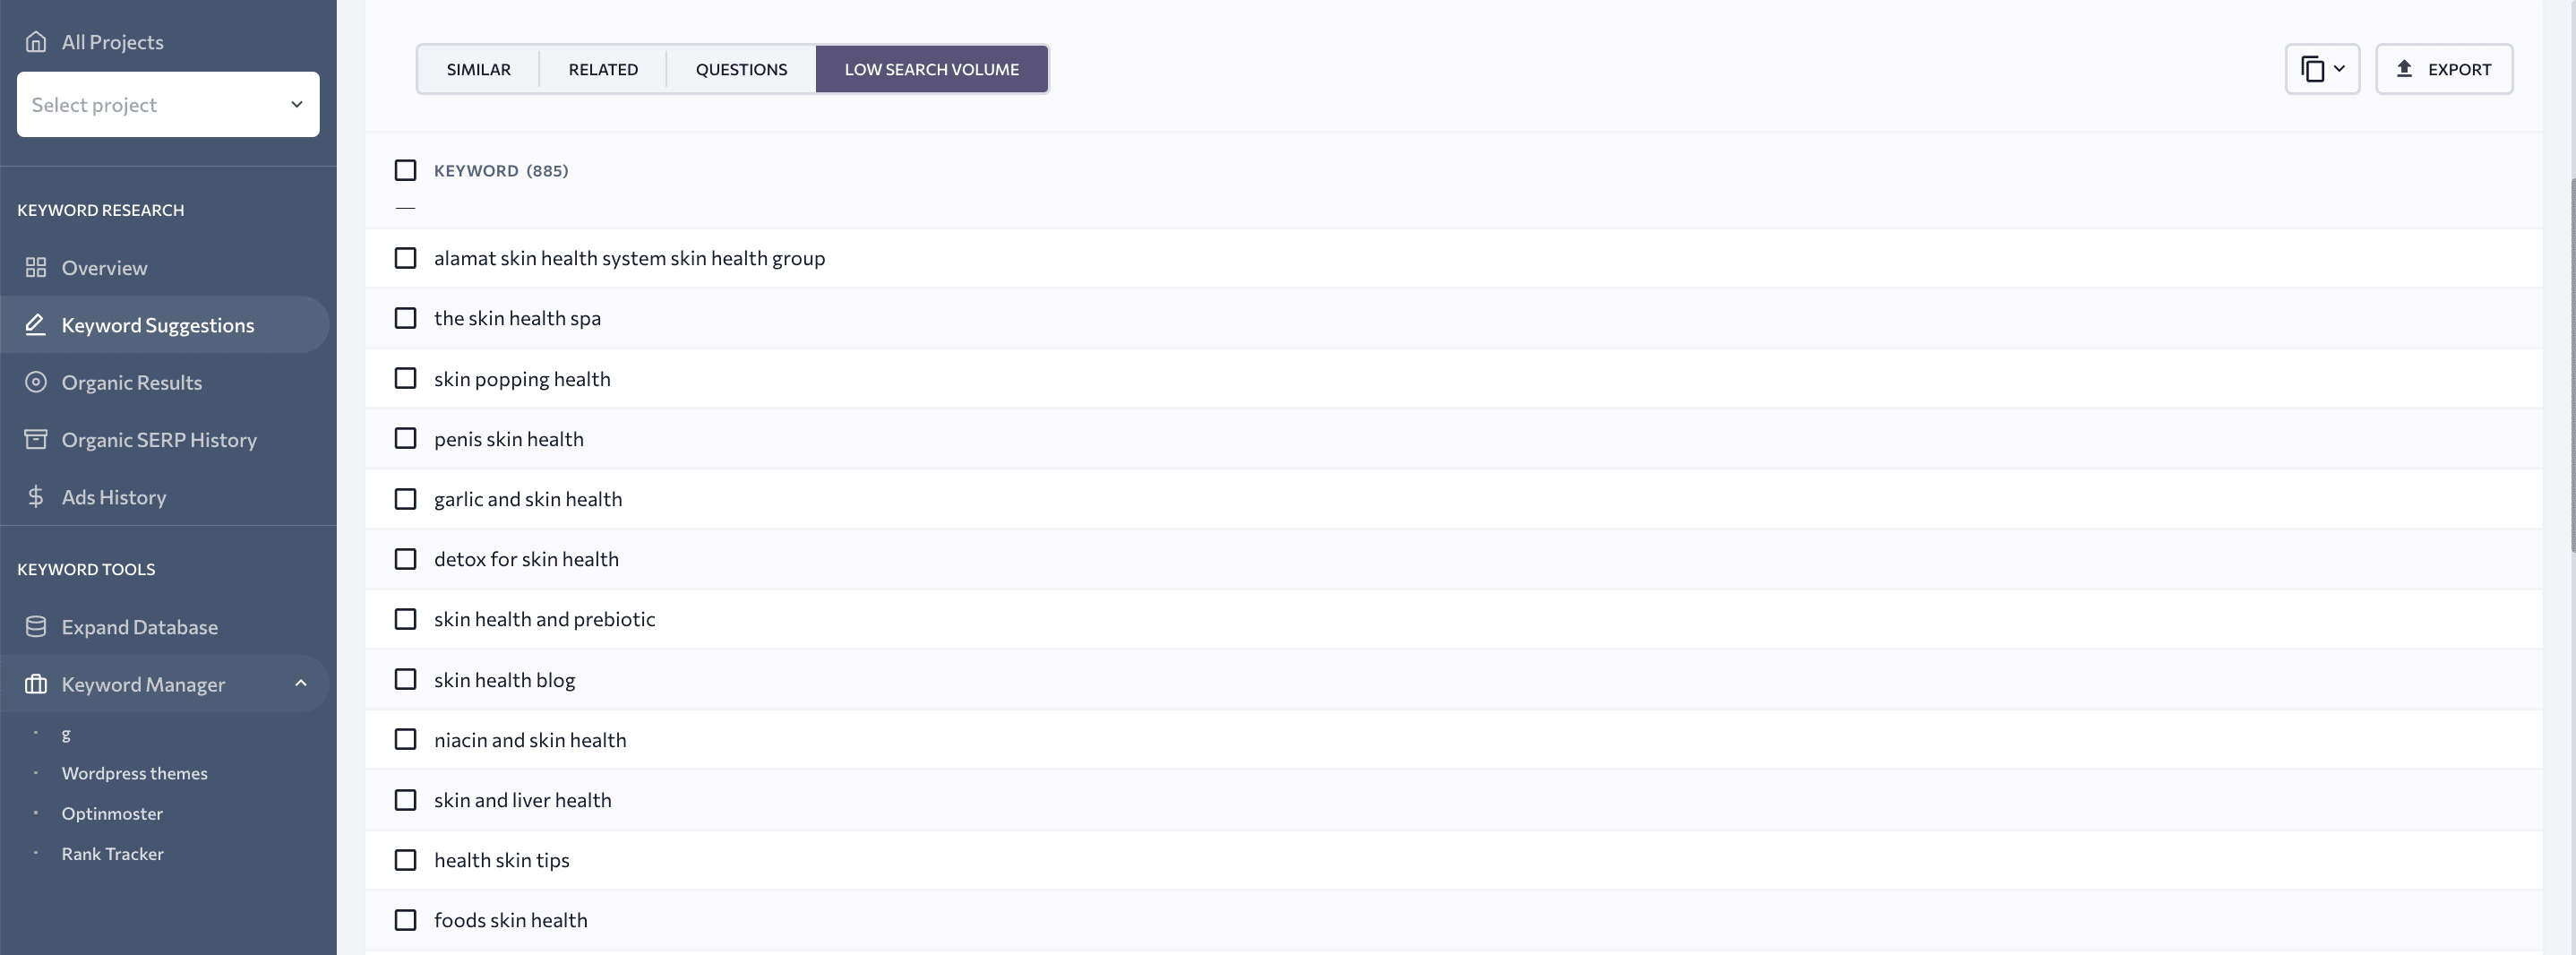Click the Keyword Suggestions pencil icon
This screenshot has height=955, width=2576.
point(36,324)
